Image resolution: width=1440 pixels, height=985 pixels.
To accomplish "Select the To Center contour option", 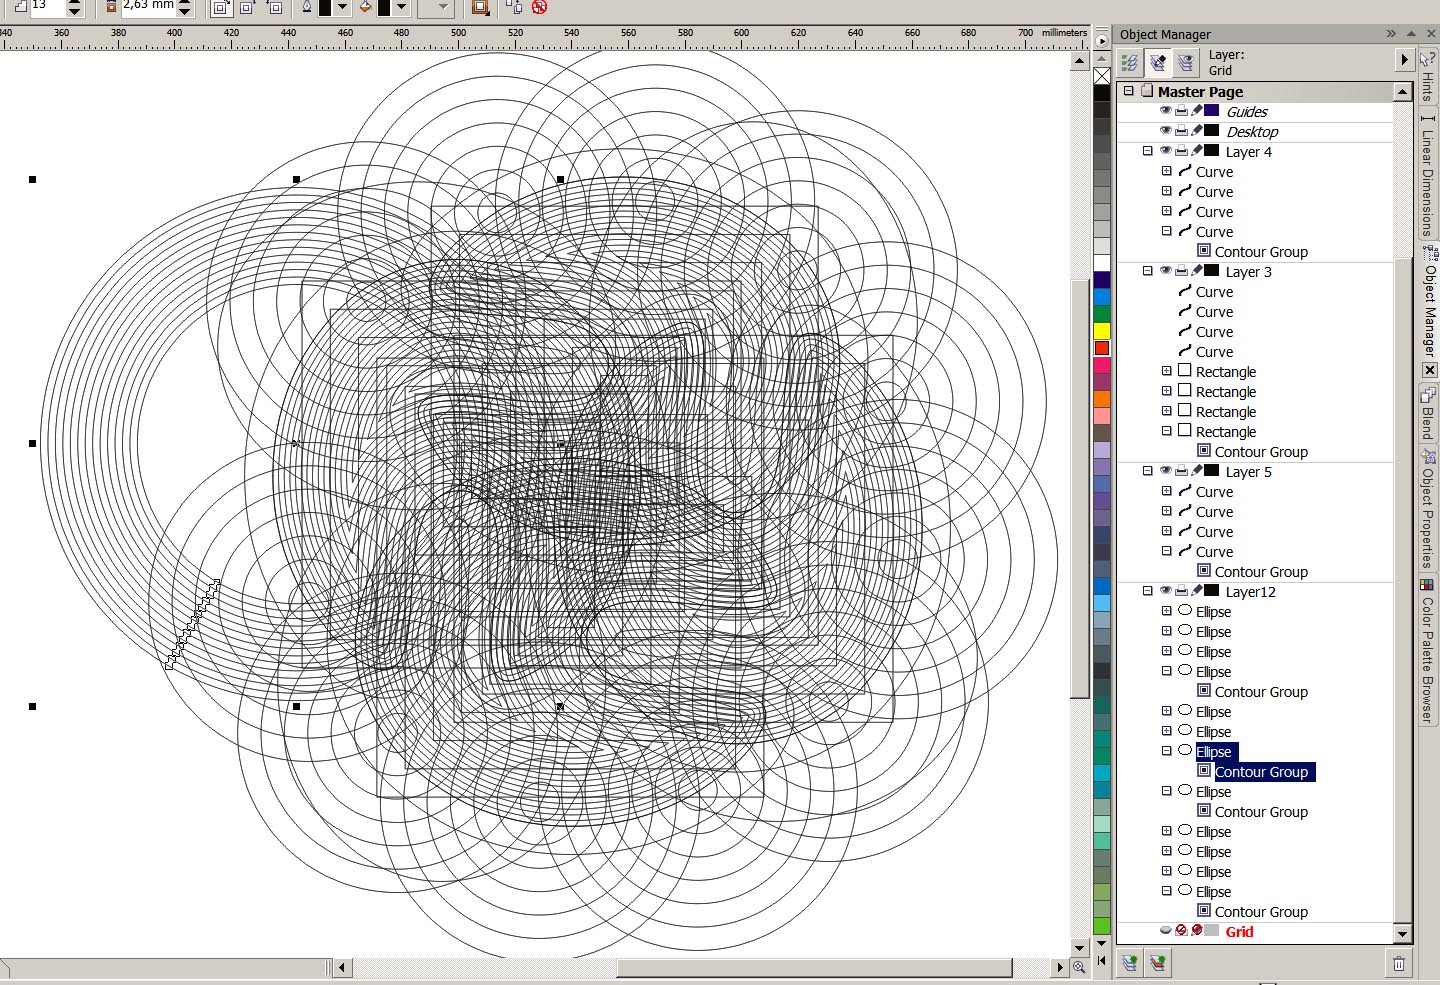I will [220, 8].
